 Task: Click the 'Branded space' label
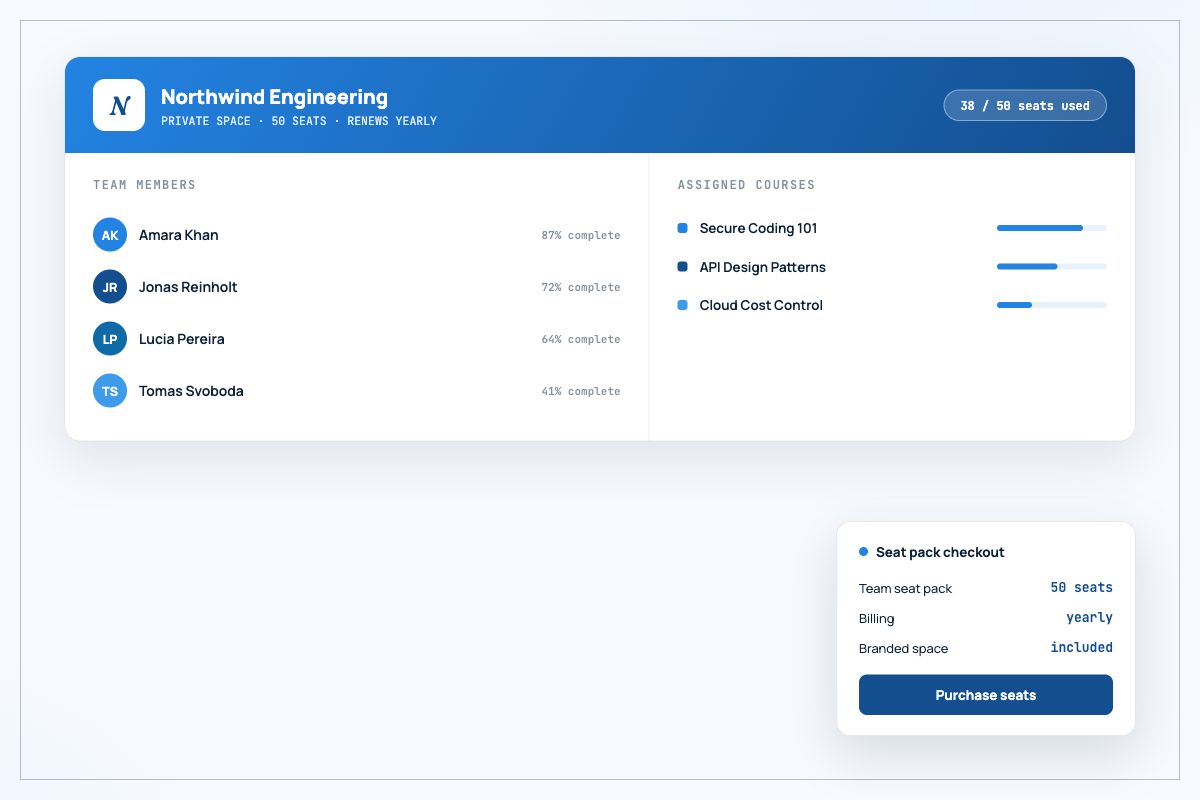(x=903, y=648)
